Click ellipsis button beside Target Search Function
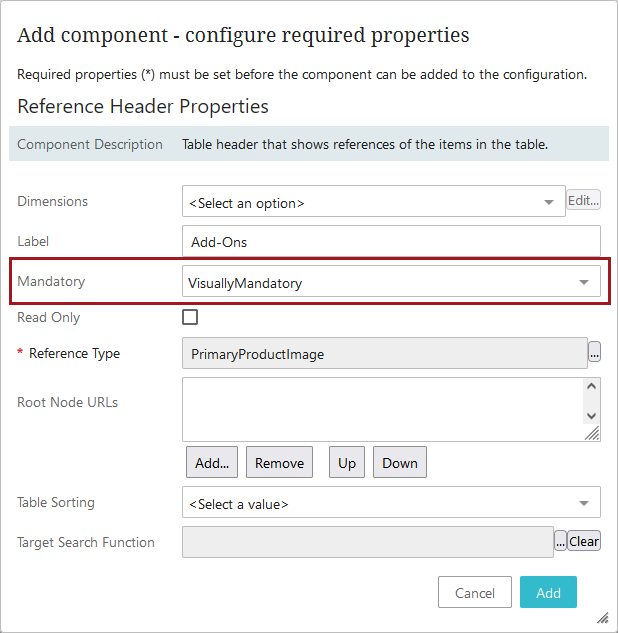The height and width of the screenshot is (633, 618). click(x=560, y=541)
